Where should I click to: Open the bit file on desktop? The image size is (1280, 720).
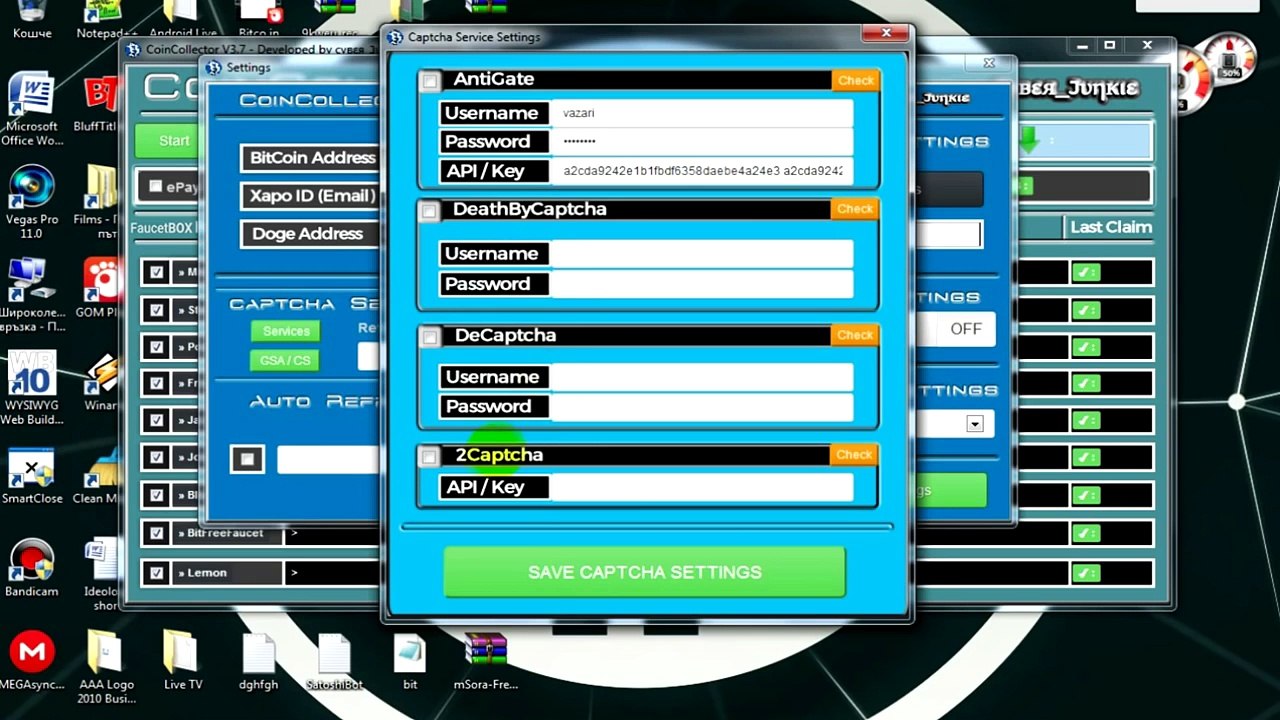click(410, 660)
